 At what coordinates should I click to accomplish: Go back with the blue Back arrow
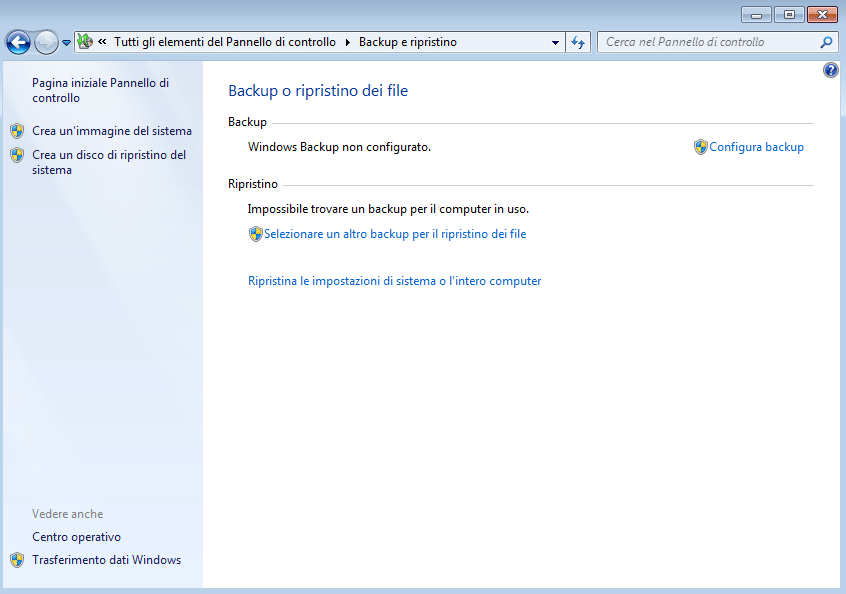(x=18, y=42)
